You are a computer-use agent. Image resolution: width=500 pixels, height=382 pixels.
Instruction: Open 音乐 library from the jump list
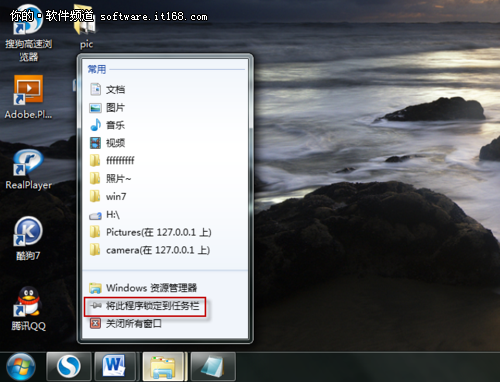pos(165,125)
